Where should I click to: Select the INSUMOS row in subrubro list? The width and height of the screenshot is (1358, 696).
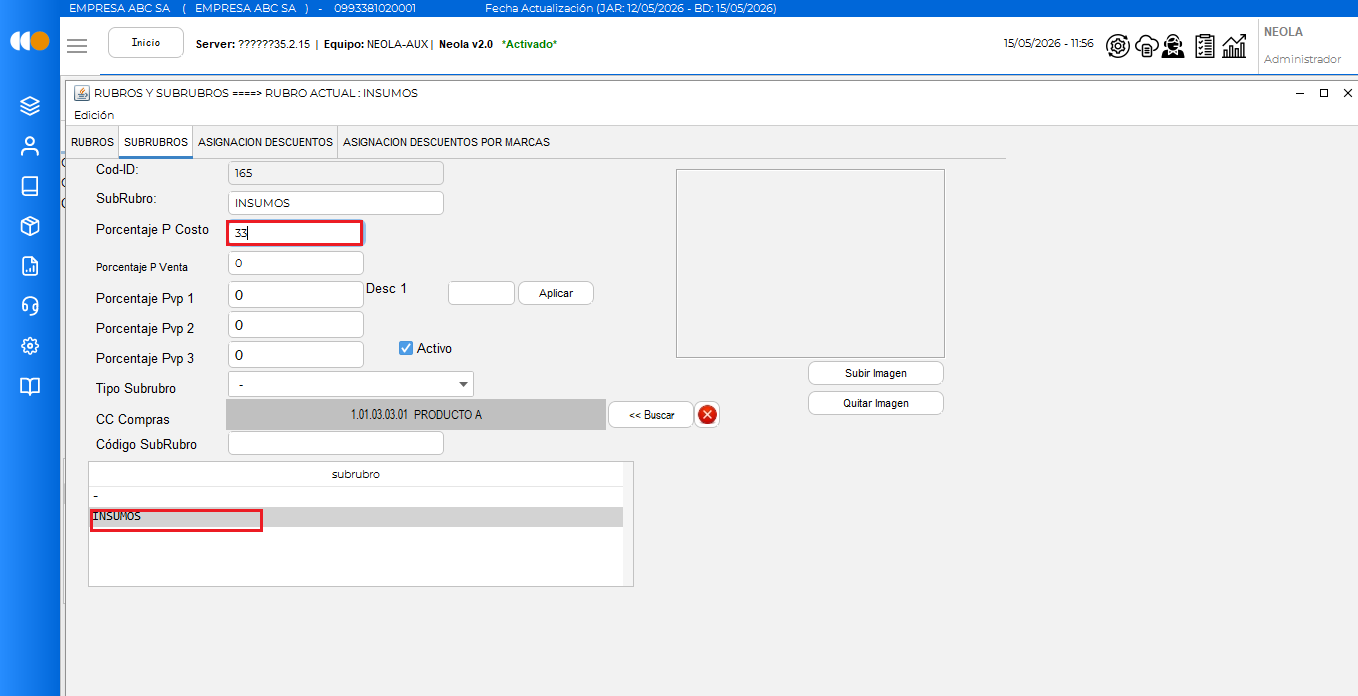point(356,517)
